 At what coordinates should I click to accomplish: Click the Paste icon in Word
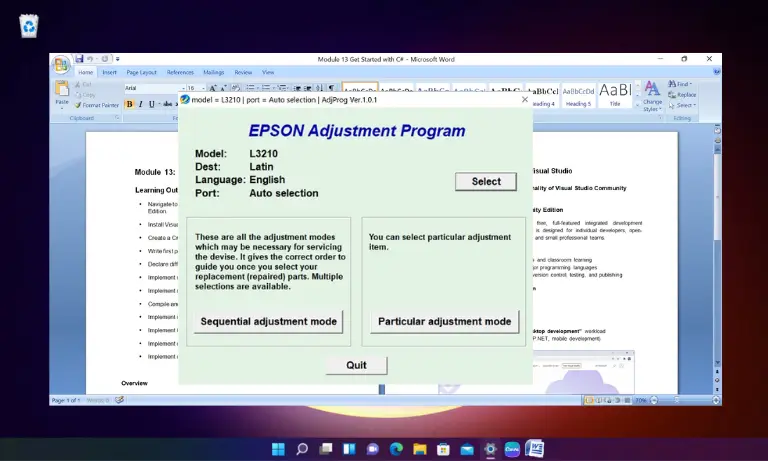point(62,89)
